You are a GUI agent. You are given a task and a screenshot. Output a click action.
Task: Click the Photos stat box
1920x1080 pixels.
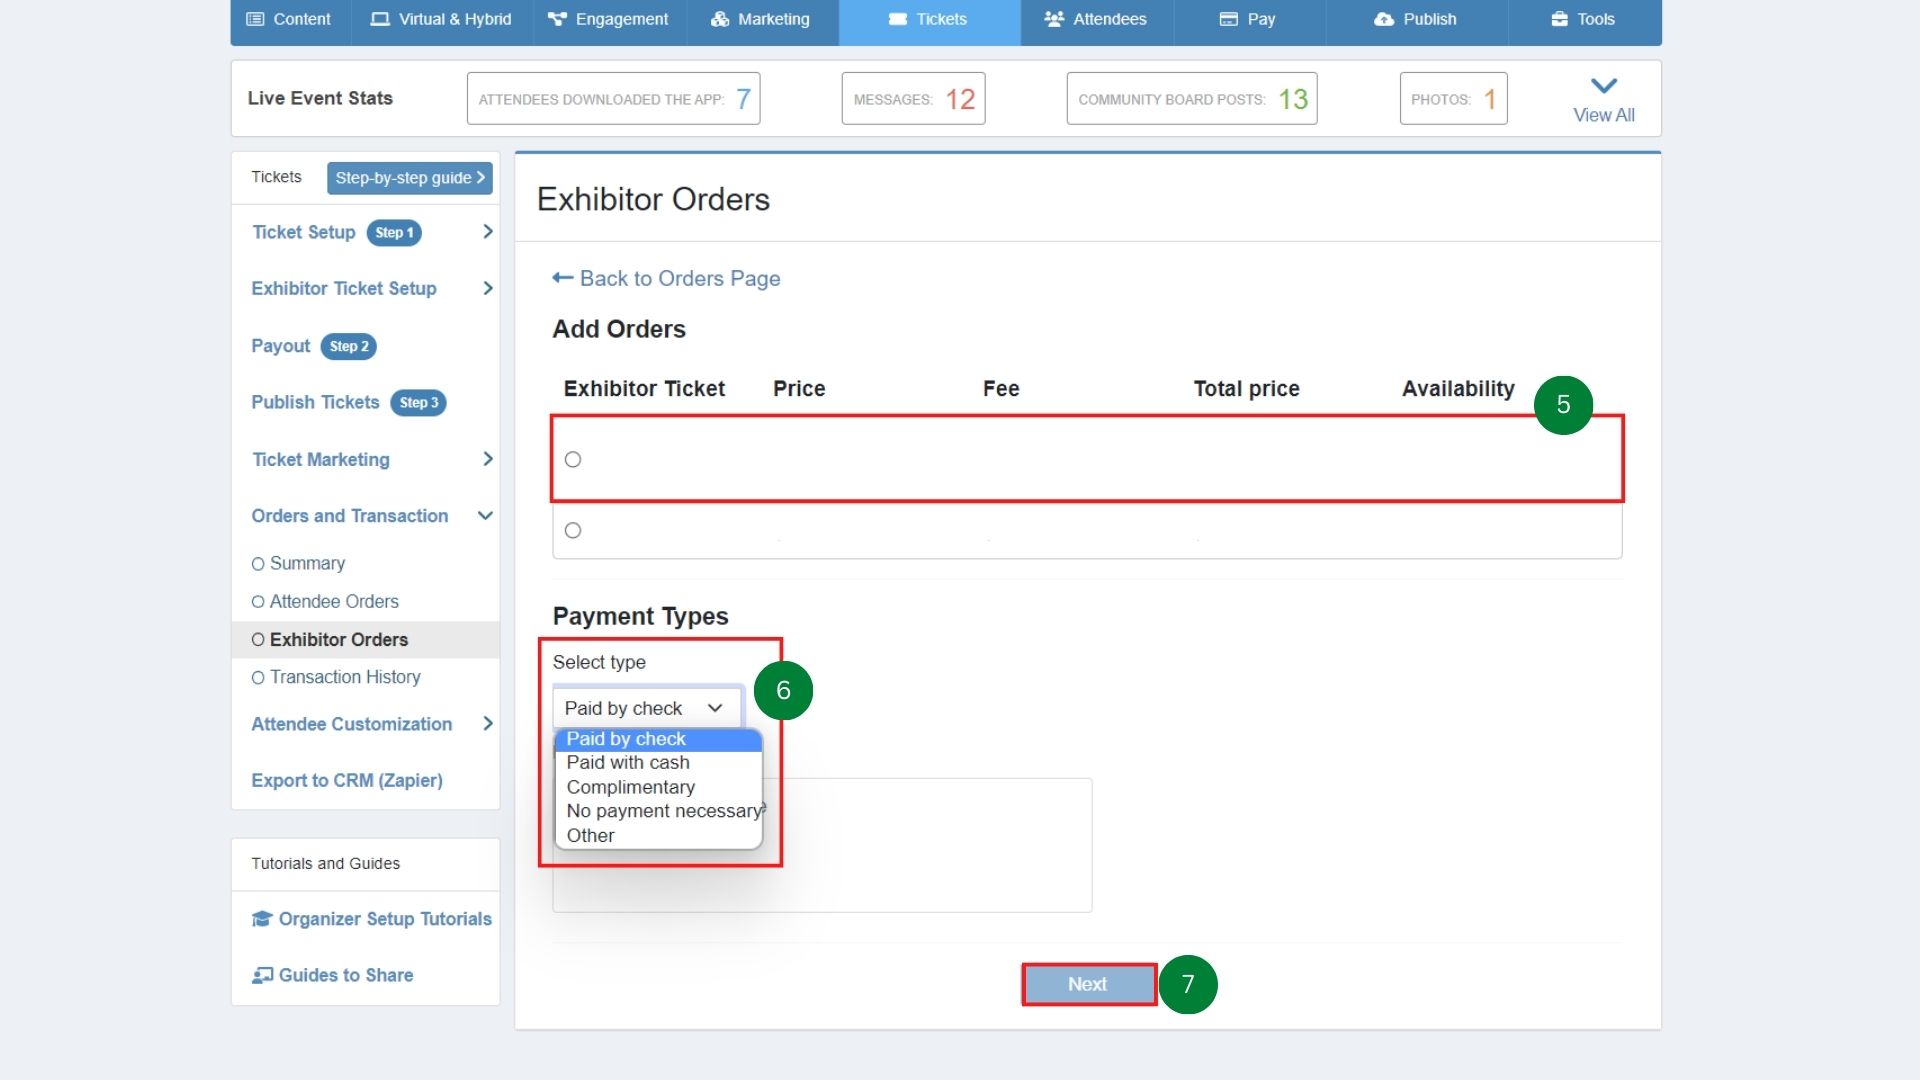[1453, 98]
